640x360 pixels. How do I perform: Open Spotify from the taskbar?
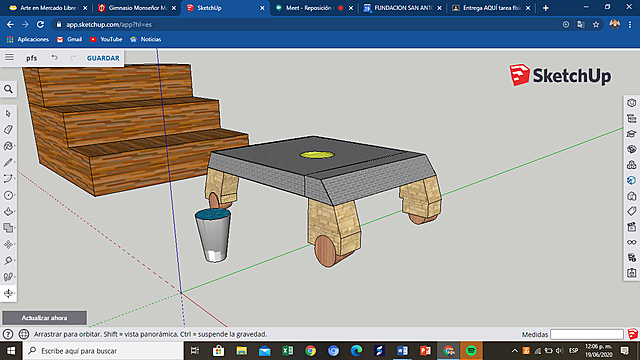[471, 351]
